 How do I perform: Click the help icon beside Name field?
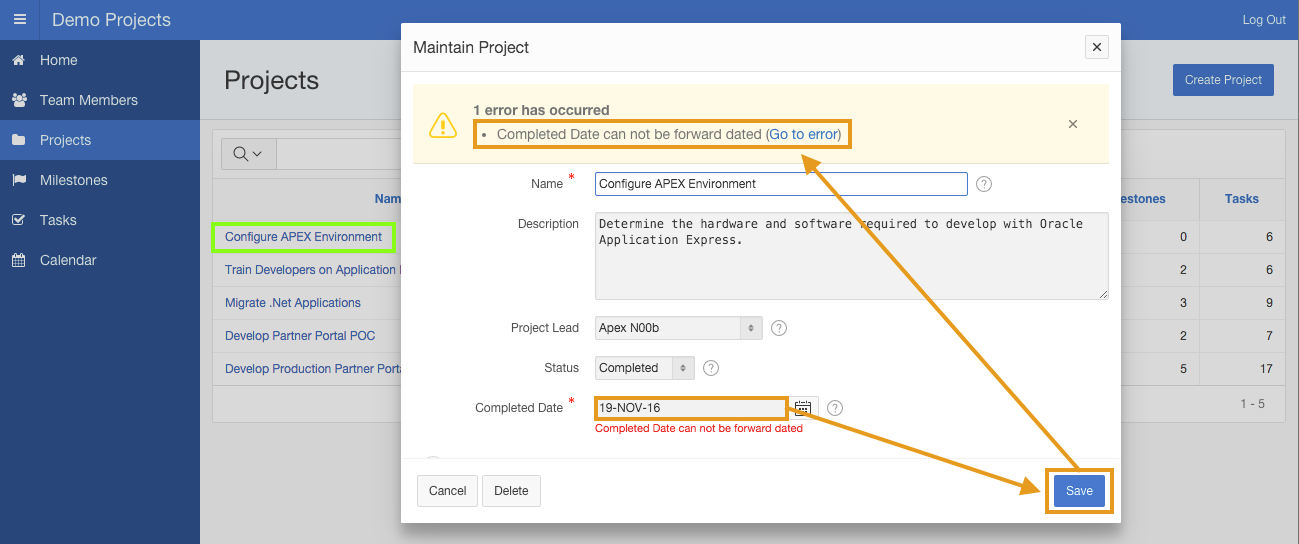pyautogui.click(x=984, y=184)
